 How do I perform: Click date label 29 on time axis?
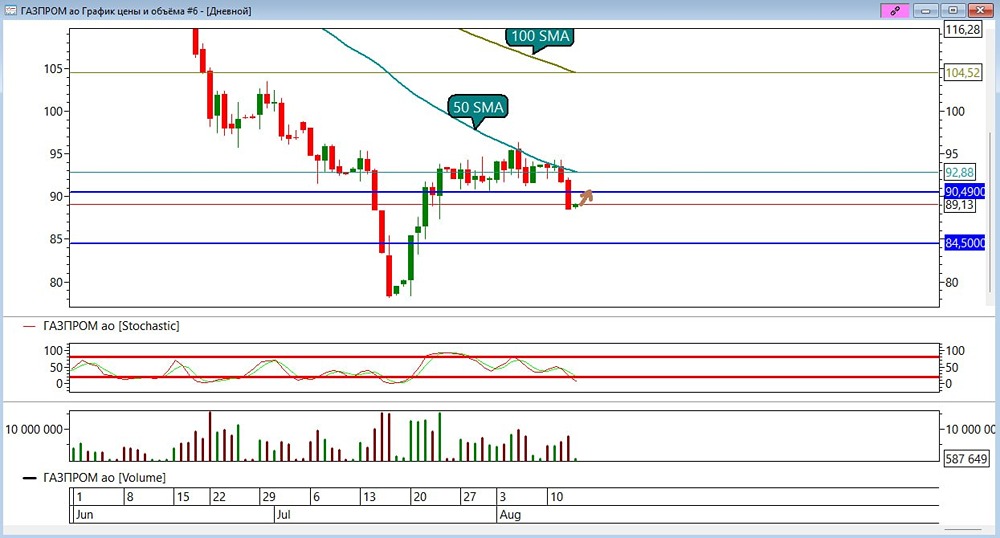268,497
